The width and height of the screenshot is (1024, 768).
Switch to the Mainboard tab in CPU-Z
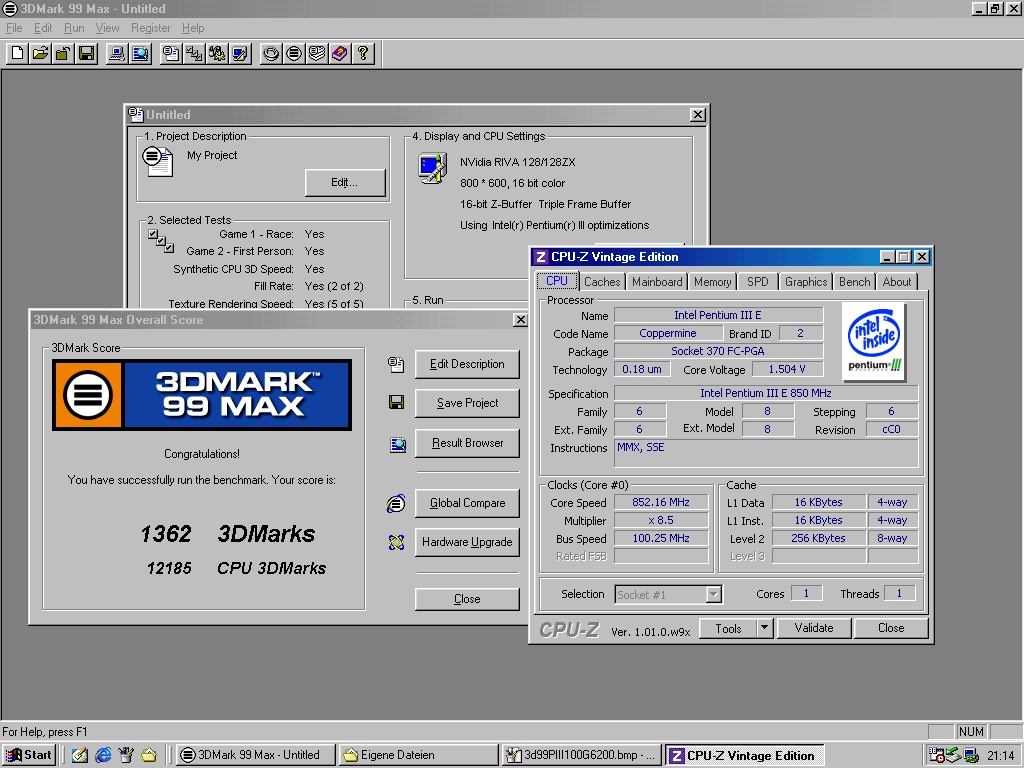657,282
